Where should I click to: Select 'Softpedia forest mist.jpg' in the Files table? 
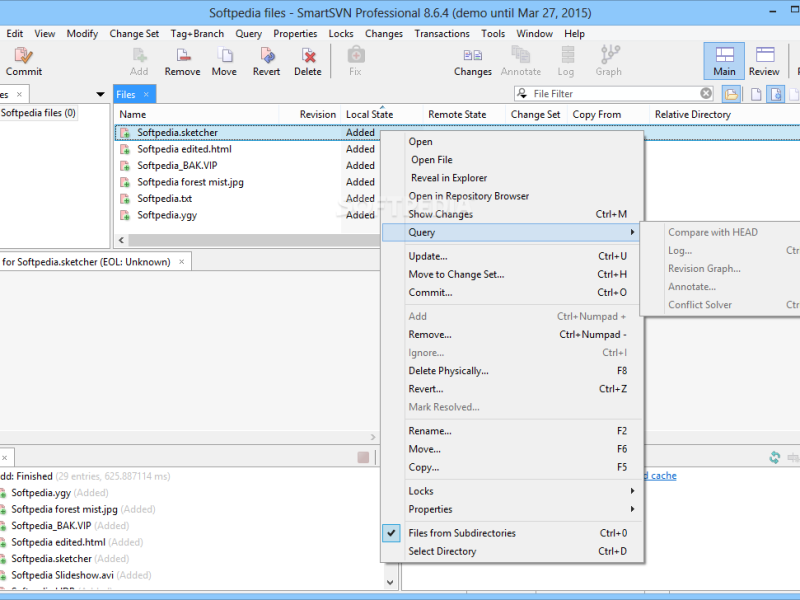190,182
